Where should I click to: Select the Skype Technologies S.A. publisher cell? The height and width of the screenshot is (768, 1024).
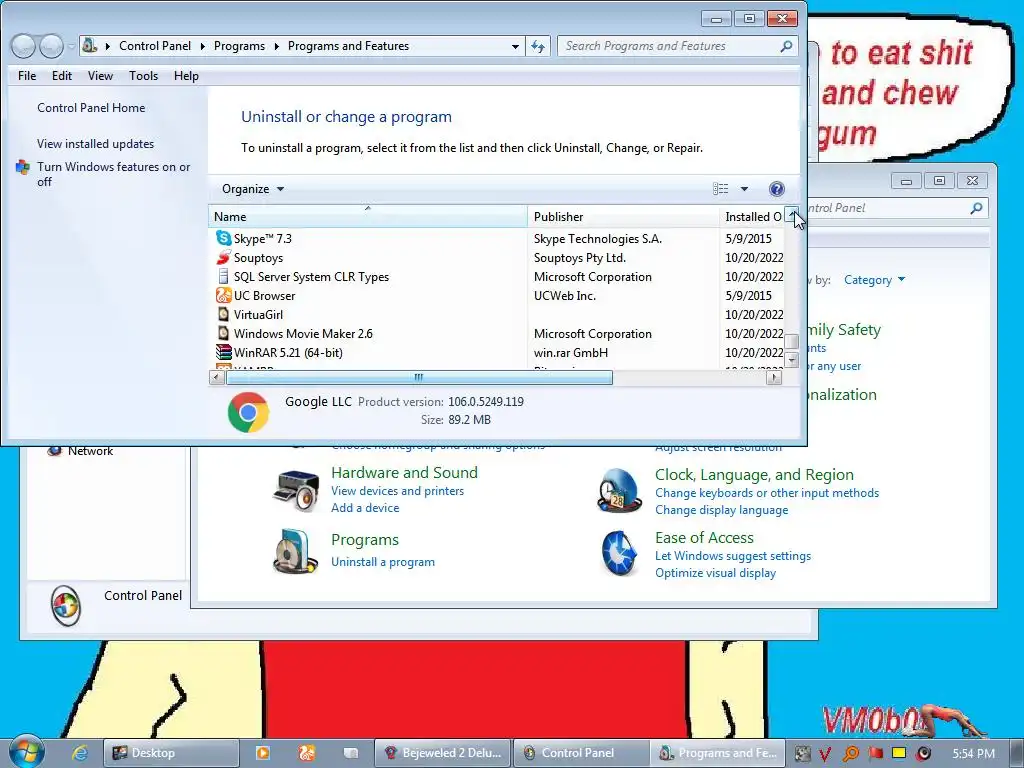pyautogui.click(x=598, y=238)
